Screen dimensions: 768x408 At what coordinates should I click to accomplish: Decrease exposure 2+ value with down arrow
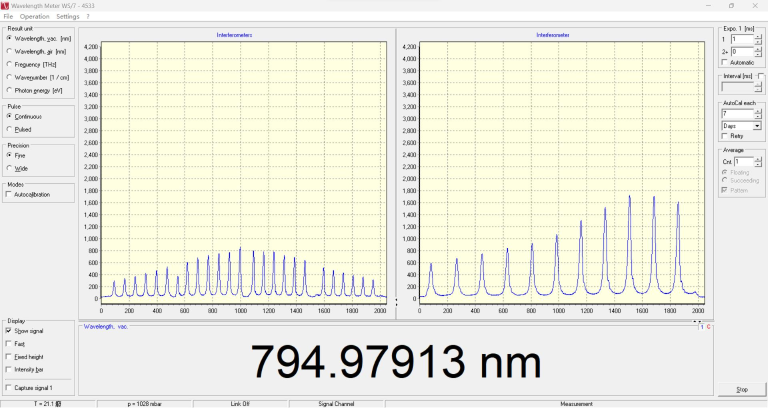tap(758, 54)
